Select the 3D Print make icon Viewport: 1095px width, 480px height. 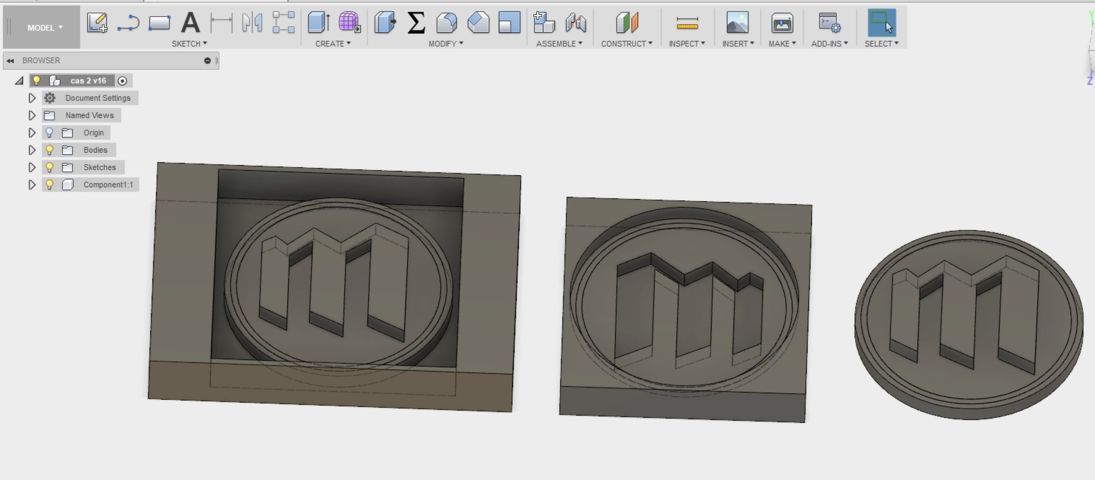[x=782, y=23]
